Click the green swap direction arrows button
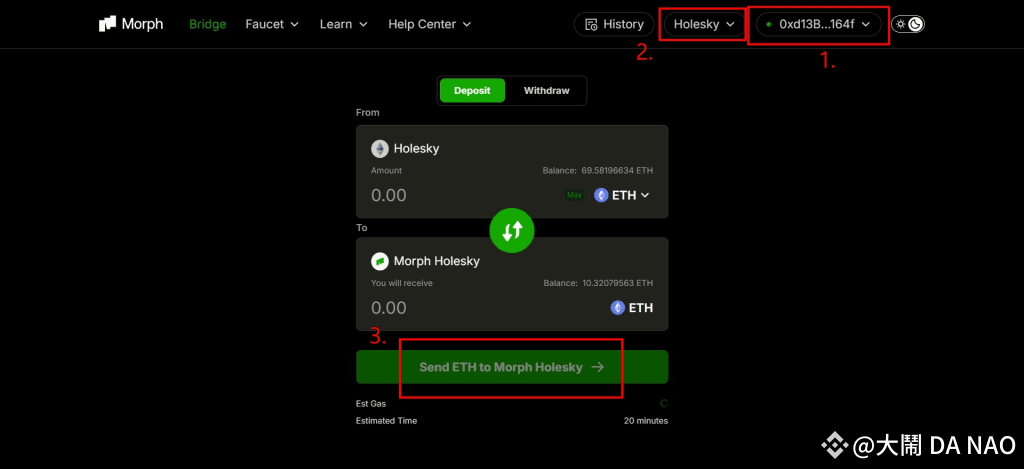 tap(512, 230)
